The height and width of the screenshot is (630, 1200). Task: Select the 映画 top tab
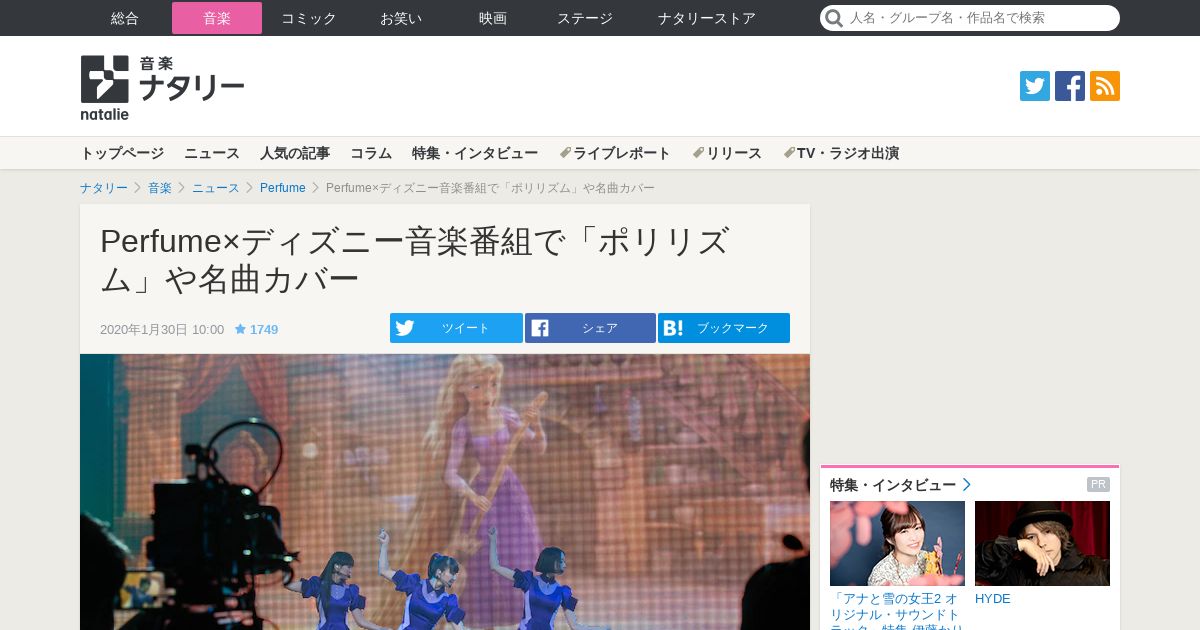493,18
